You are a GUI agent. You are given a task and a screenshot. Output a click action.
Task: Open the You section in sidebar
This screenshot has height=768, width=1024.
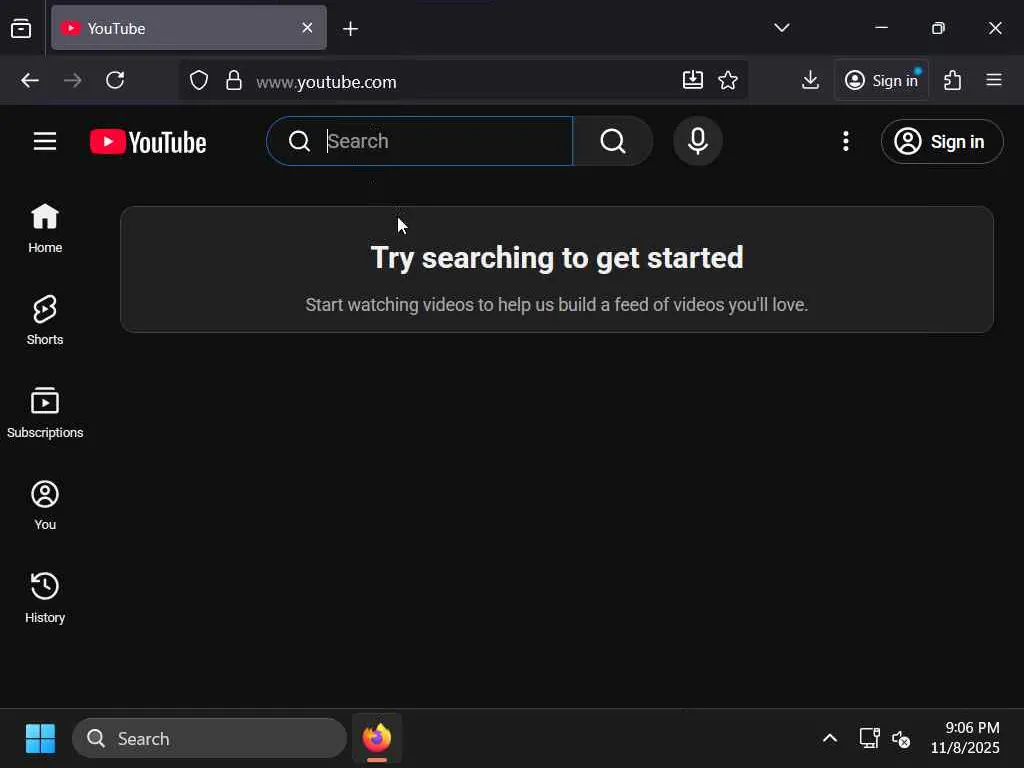(45, 505)
